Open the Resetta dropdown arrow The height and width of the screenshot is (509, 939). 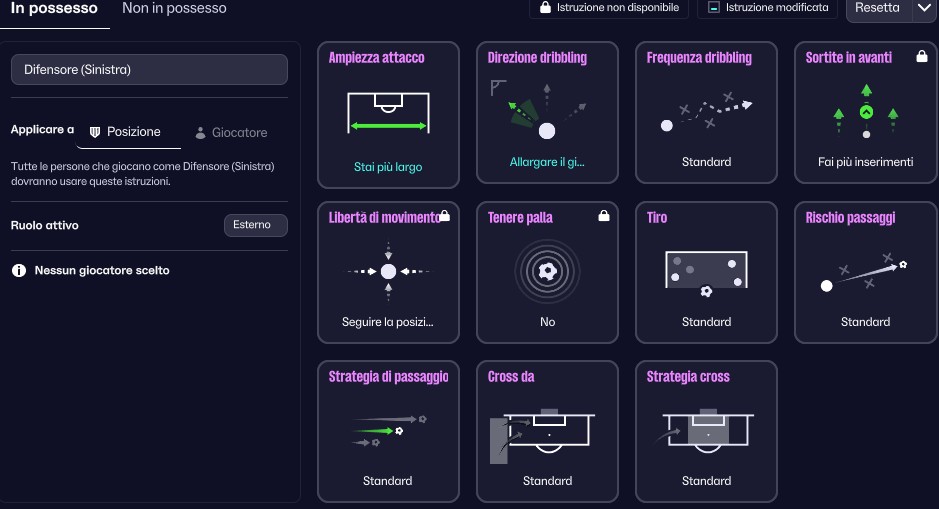pos(923,8)
